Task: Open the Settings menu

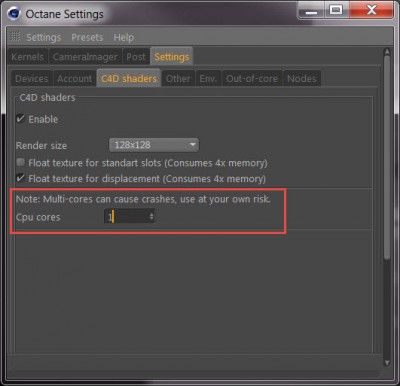Action: coord(44,37)
